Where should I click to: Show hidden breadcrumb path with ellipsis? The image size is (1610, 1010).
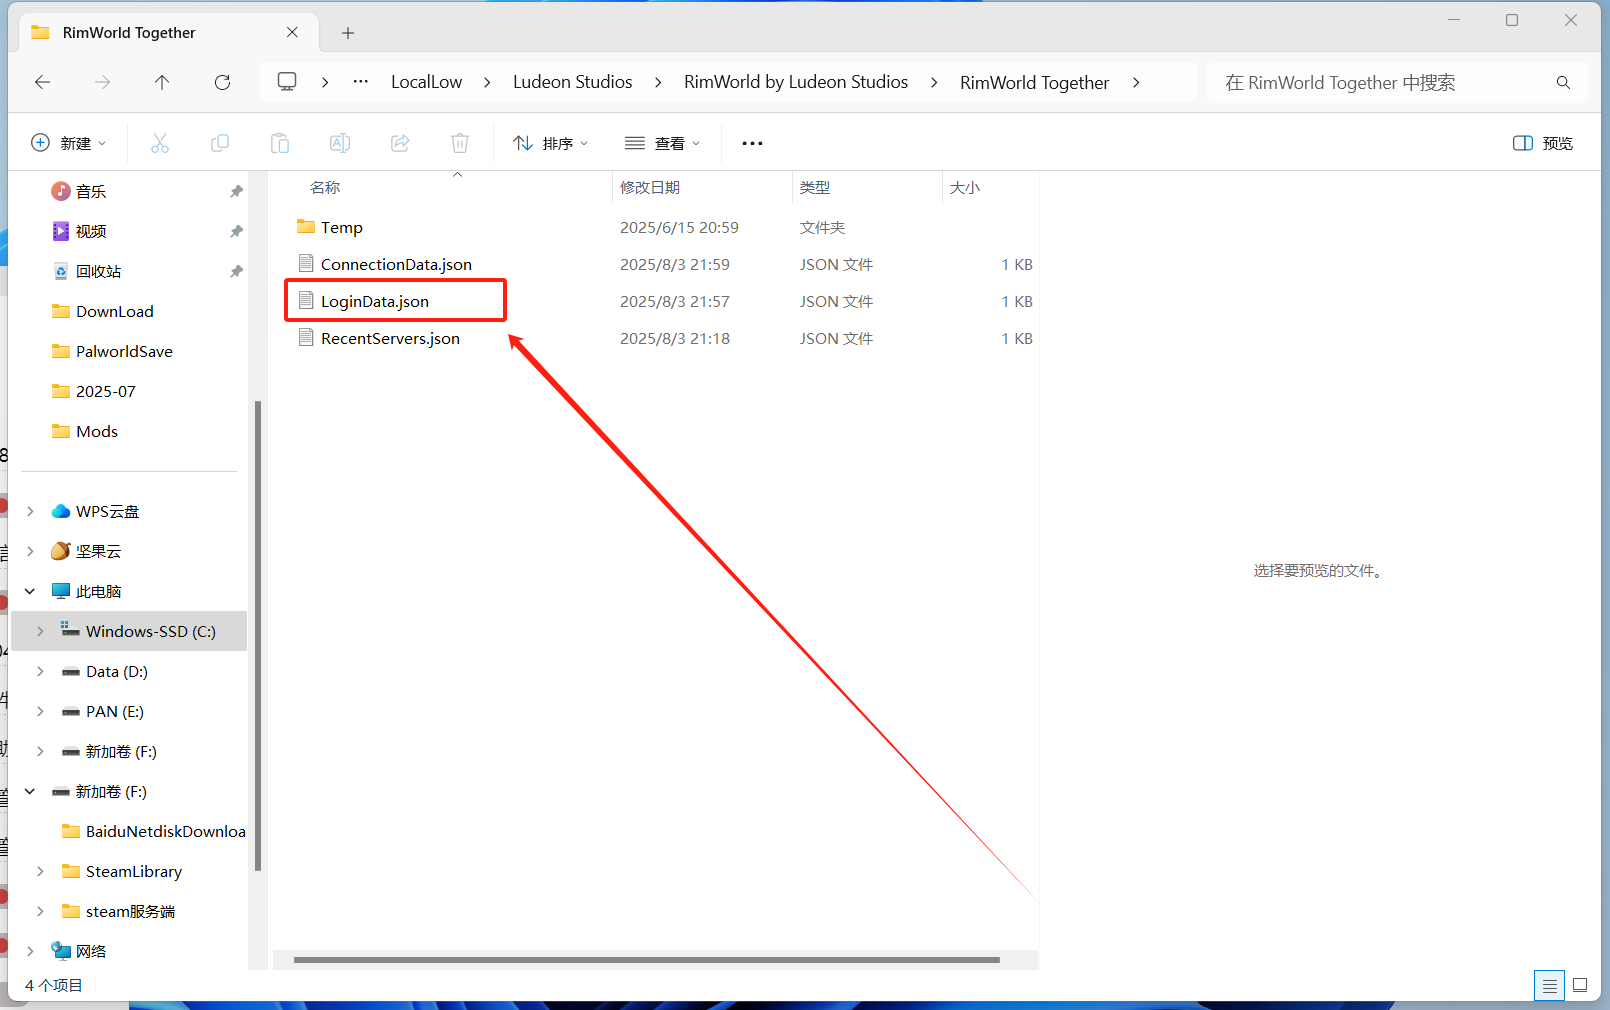[361, 82]
